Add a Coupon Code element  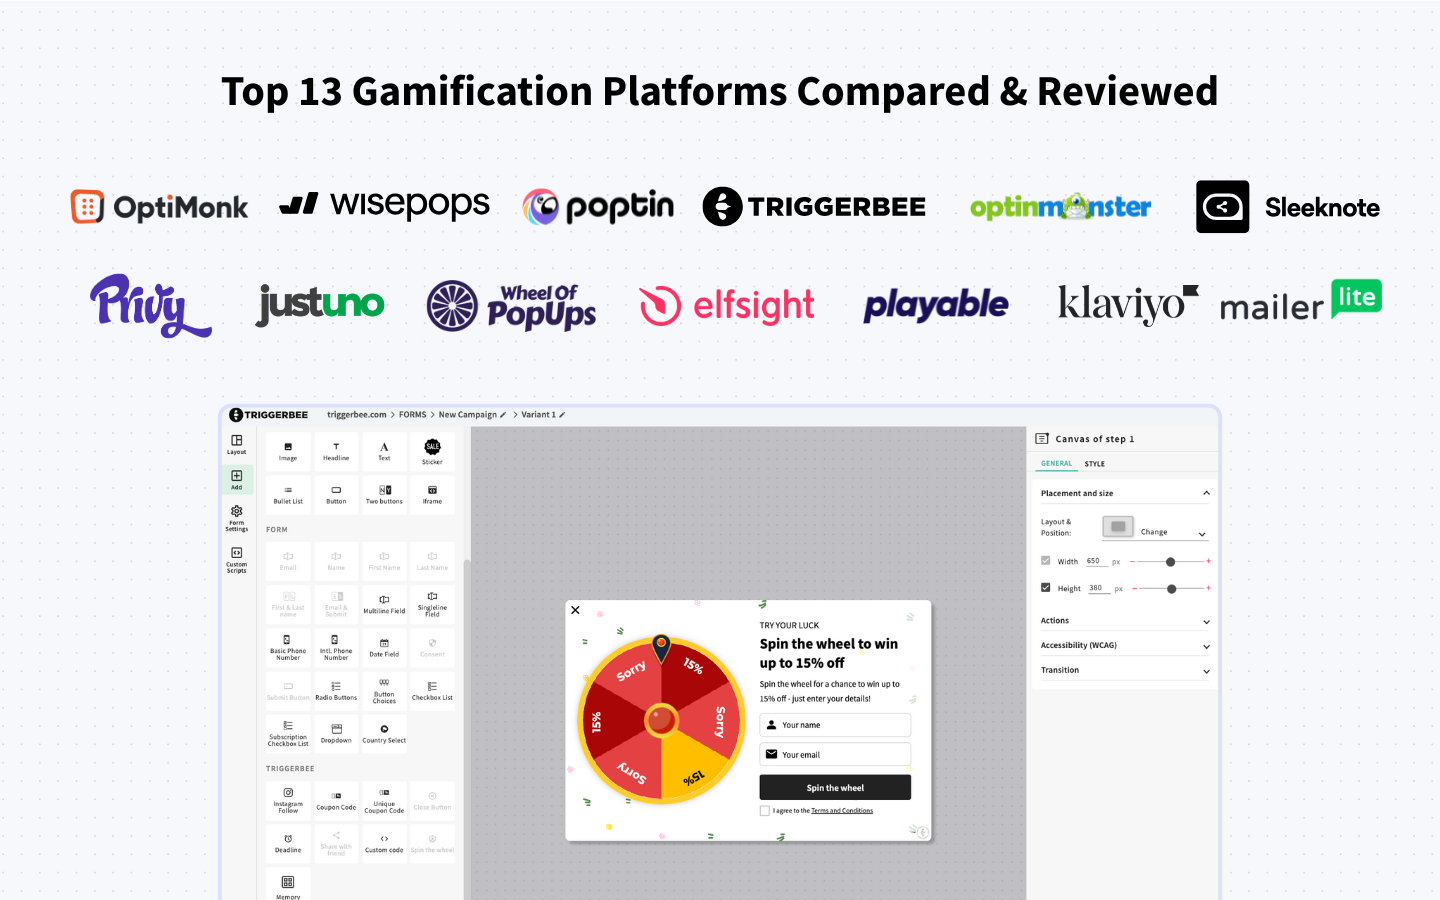point(336,800)
